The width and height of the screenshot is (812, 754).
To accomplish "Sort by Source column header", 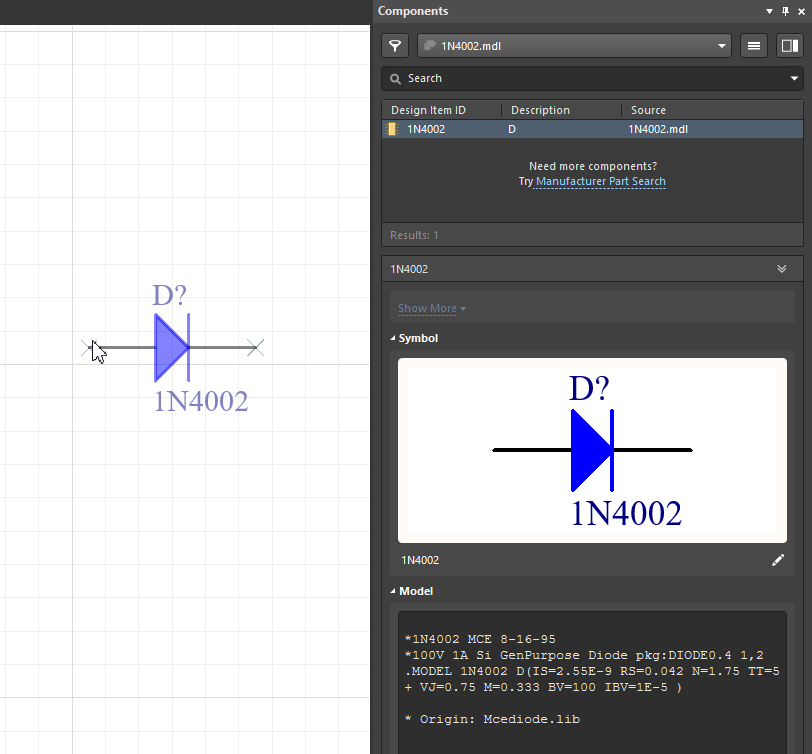I will (x=648, y=110).
